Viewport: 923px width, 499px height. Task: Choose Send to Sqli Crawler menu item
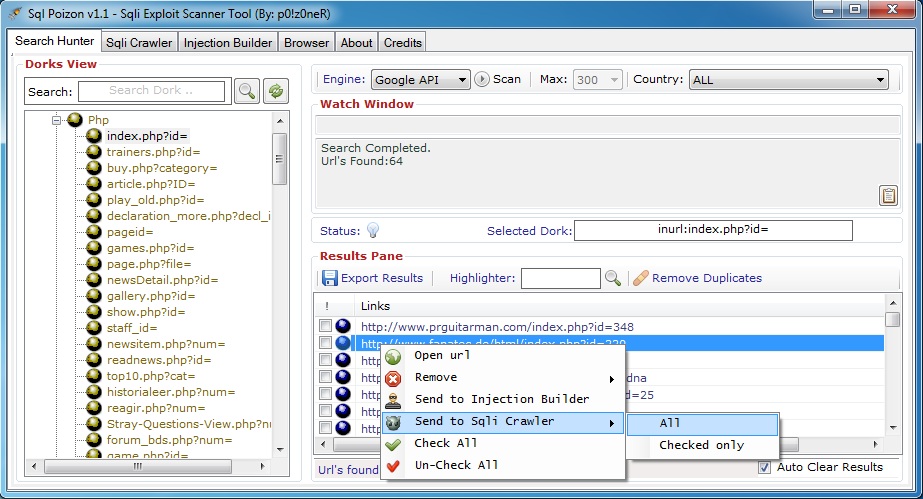pyautogui.click(x=503, y=423)
